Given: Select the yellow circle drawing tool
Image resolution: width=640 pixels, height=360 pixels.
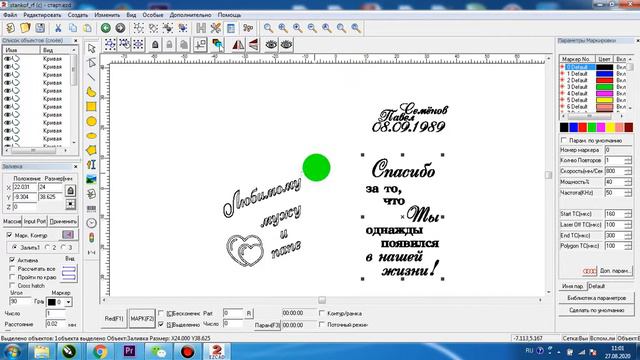Looking at the screenshot, I should pyautogui.click(x=91, y=121).
